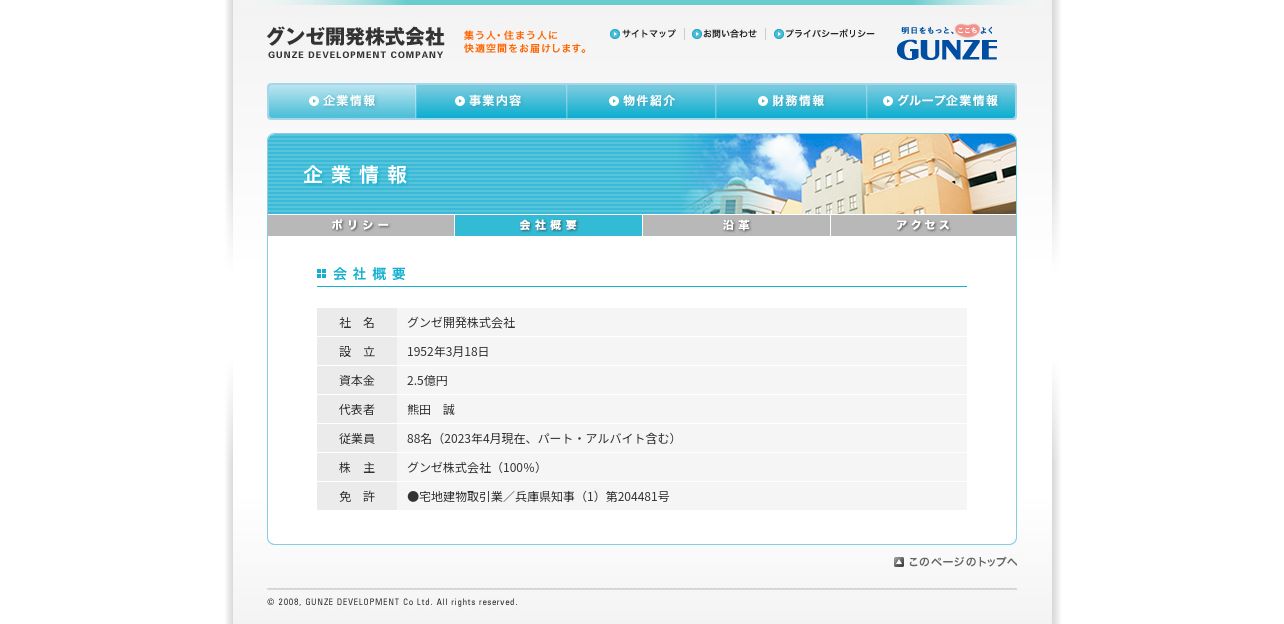The height and width of the screenshot is (624, 1284).
Task: Click the 企業情報 banner image
Action: pos(642,174)
